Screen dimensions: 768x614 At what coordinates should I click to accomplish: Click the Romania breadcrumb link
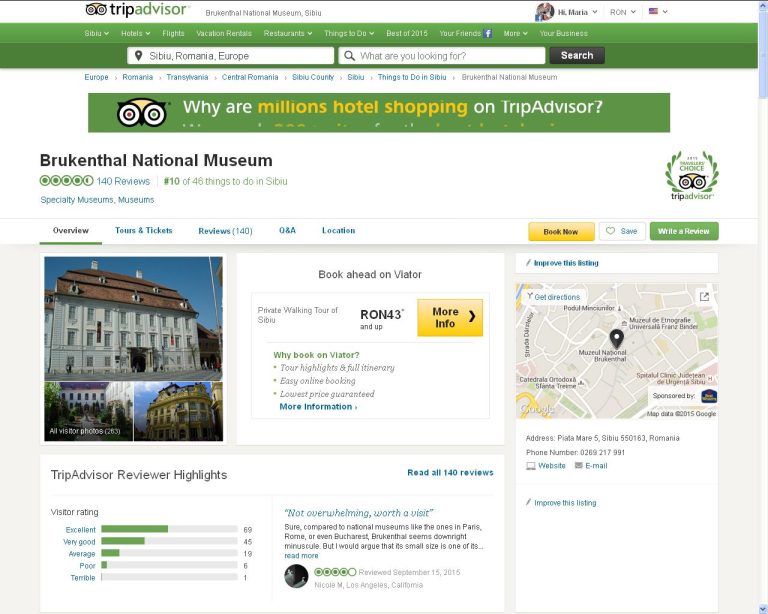(138, 77)
